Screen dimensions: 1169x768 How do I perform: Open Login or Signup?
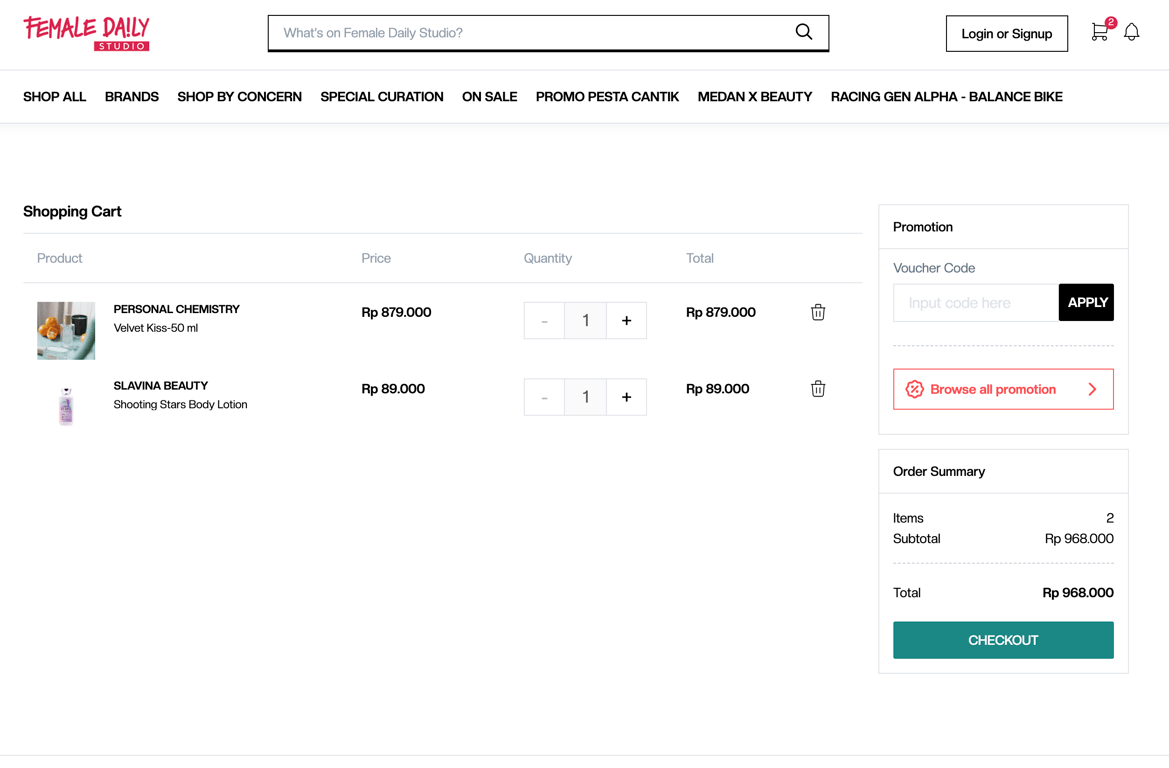[1006, 34]
